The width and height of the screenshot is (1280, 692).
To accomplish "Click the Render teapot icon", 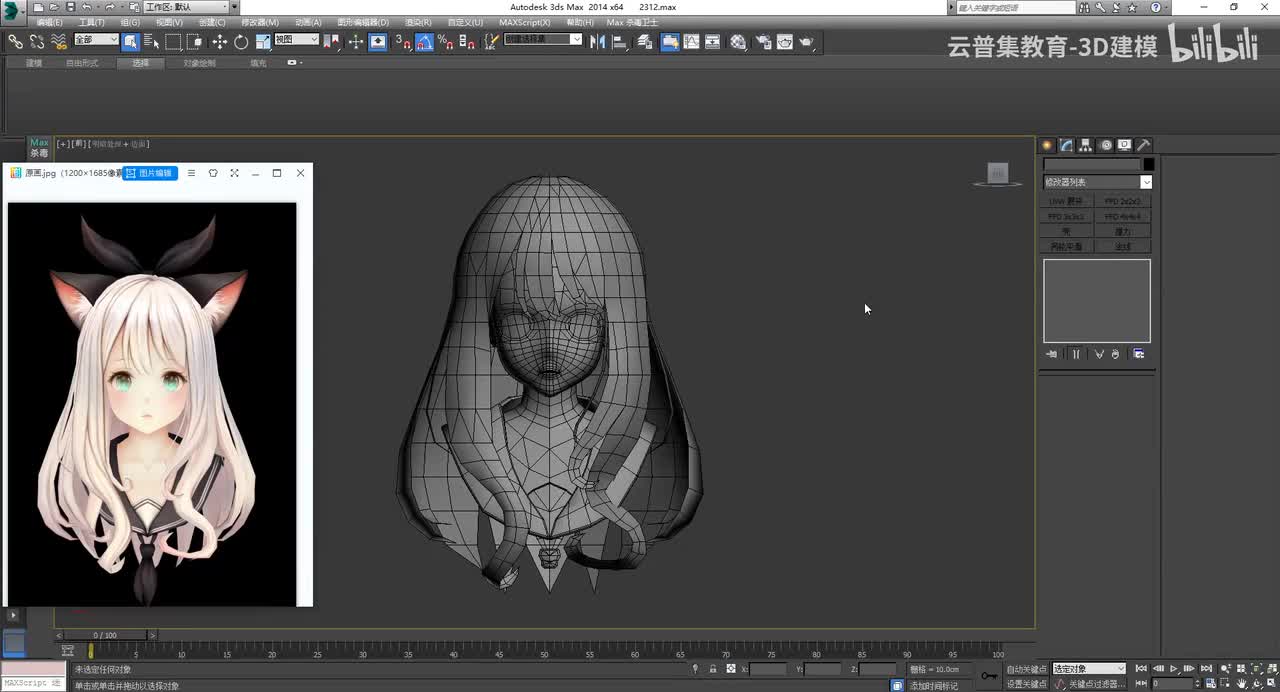I will [806, 42].
